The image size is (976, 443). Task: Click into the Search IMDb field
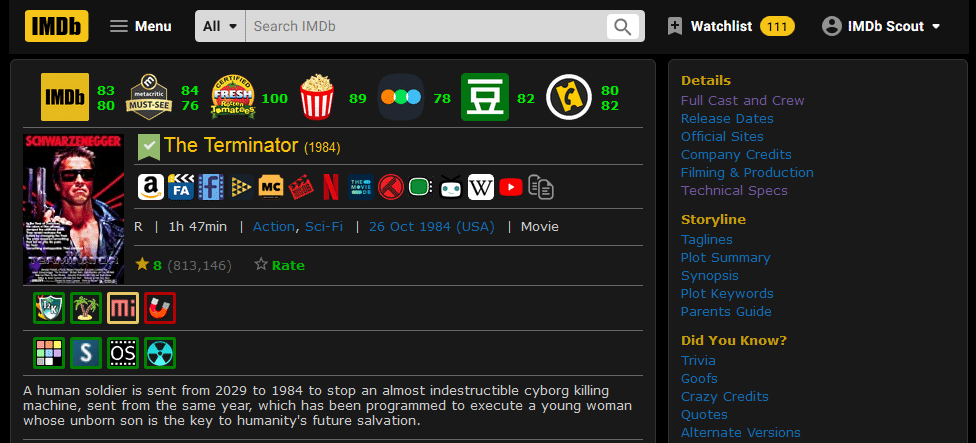[x=426, y=26]
